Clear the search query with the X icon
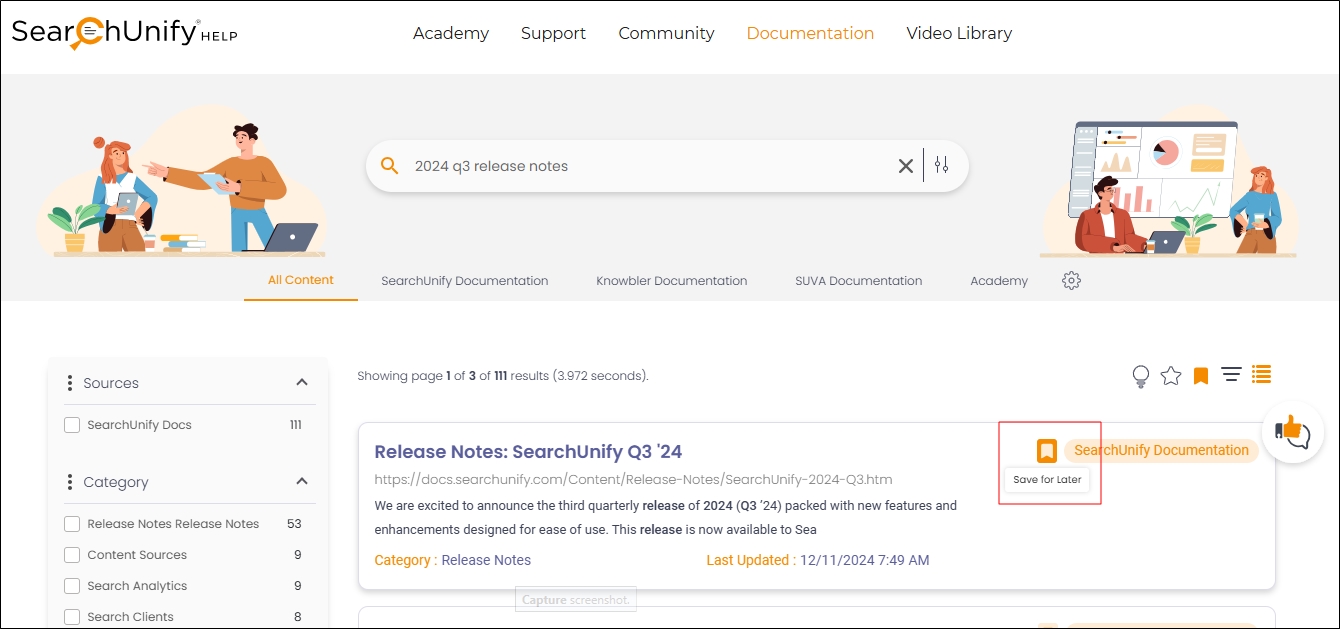This screenshot has width=1340, height=629. click(905, 166)
